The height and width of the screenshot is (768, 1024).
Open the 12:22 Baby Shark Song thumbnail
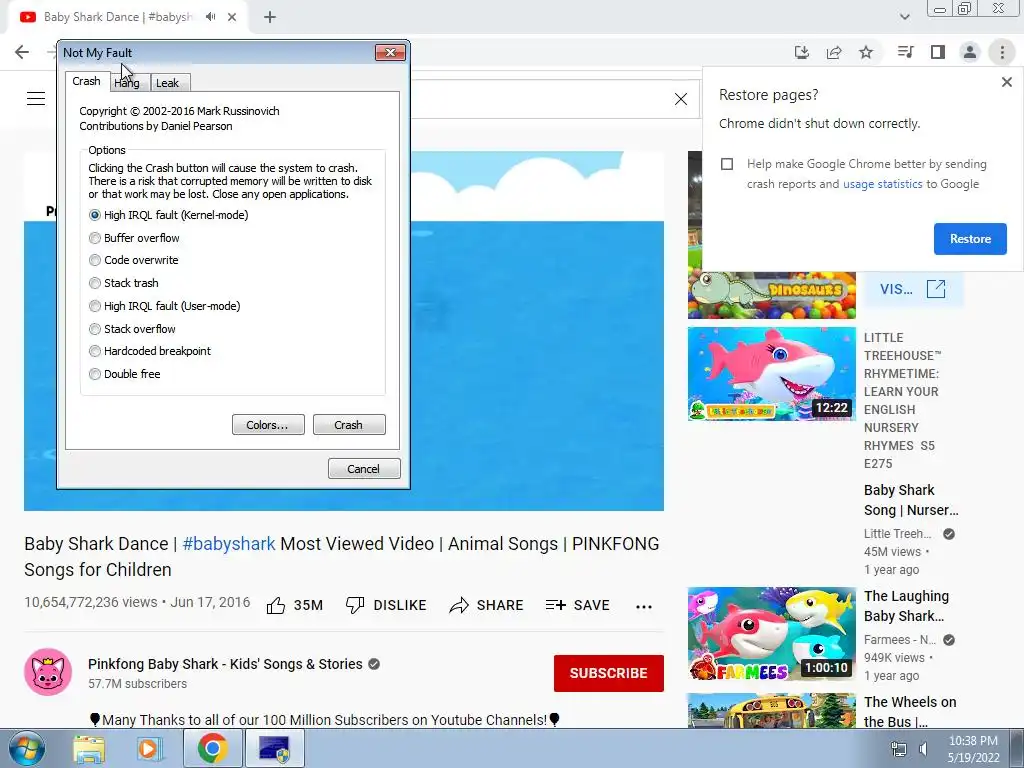772,374
